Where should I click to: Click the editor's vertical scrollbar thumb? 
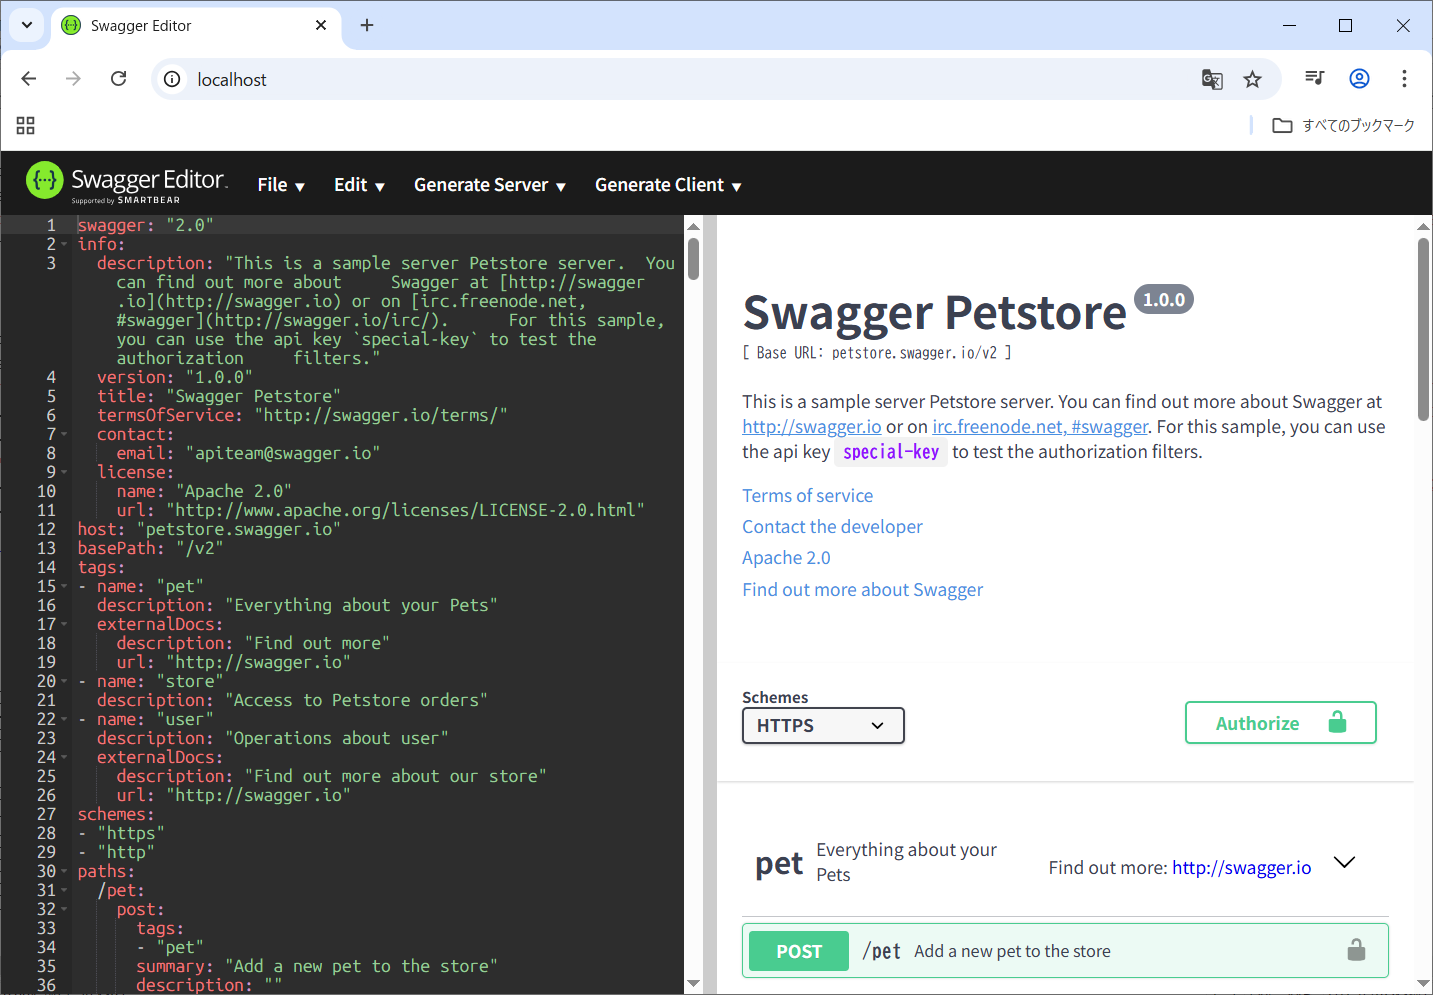pos(693,258)
